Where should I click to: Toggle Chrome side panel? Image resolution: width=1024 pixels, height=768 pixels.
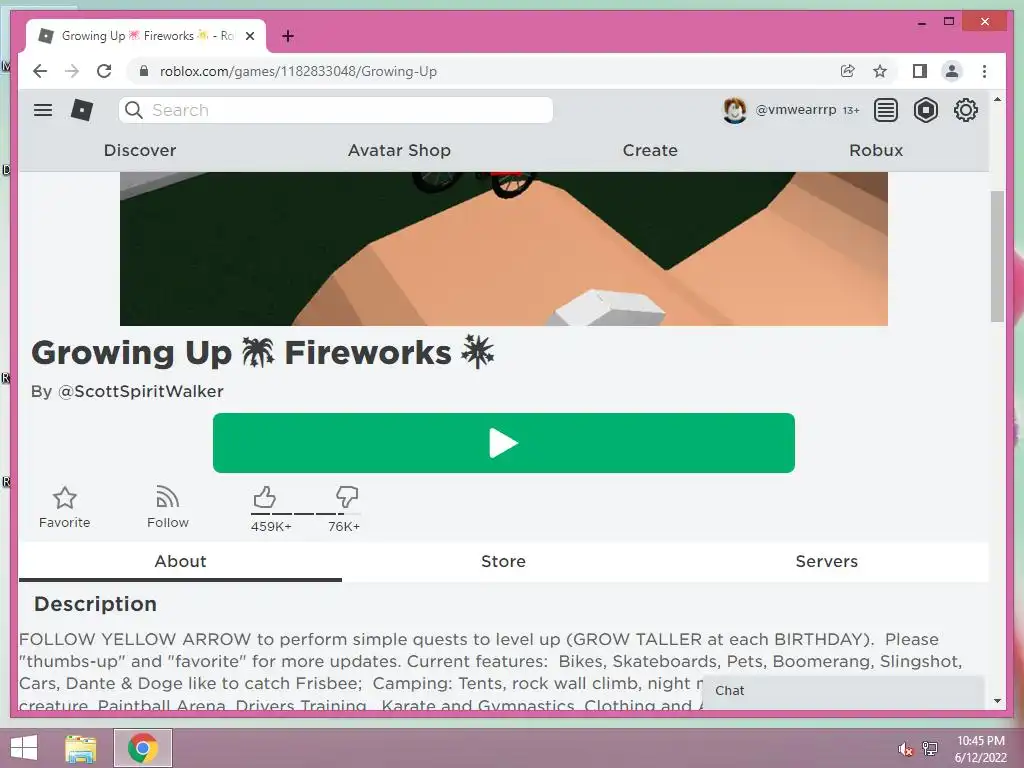[920, 71]
